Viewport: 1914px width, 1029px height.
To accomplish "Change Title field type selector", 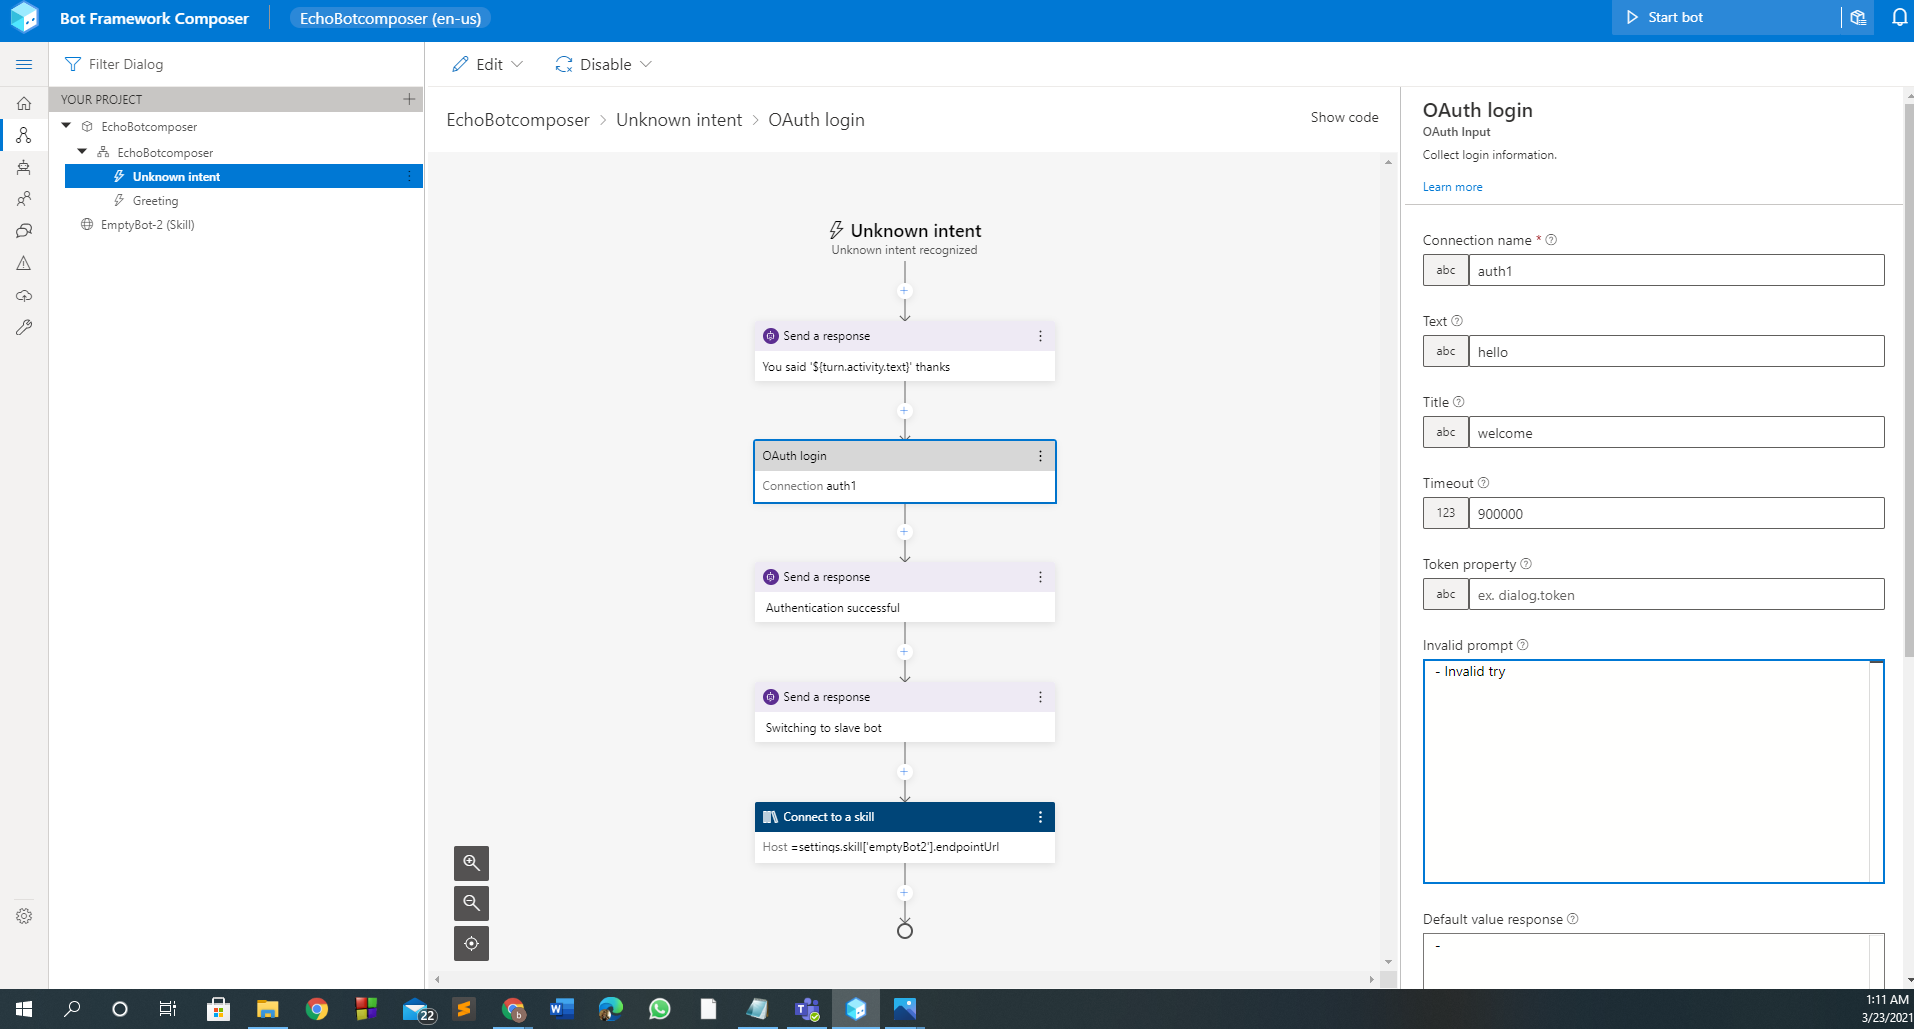I will click(1446, 432).
